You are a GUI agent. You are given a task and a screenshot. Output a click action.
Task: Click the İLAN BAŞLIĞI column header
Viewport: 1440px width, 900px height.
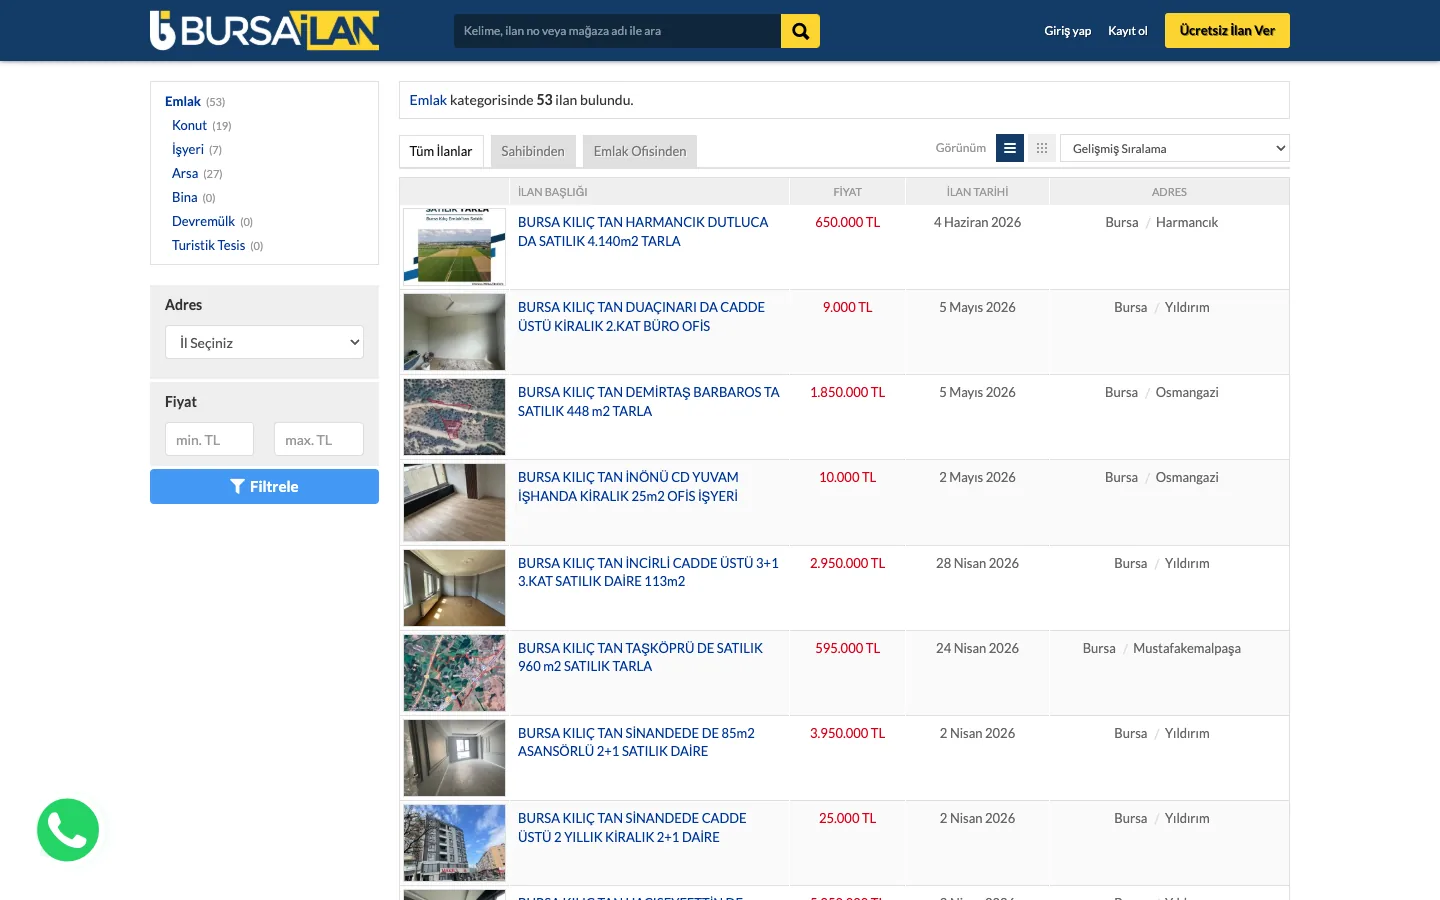pyautogui.click(x=553, y=192)
